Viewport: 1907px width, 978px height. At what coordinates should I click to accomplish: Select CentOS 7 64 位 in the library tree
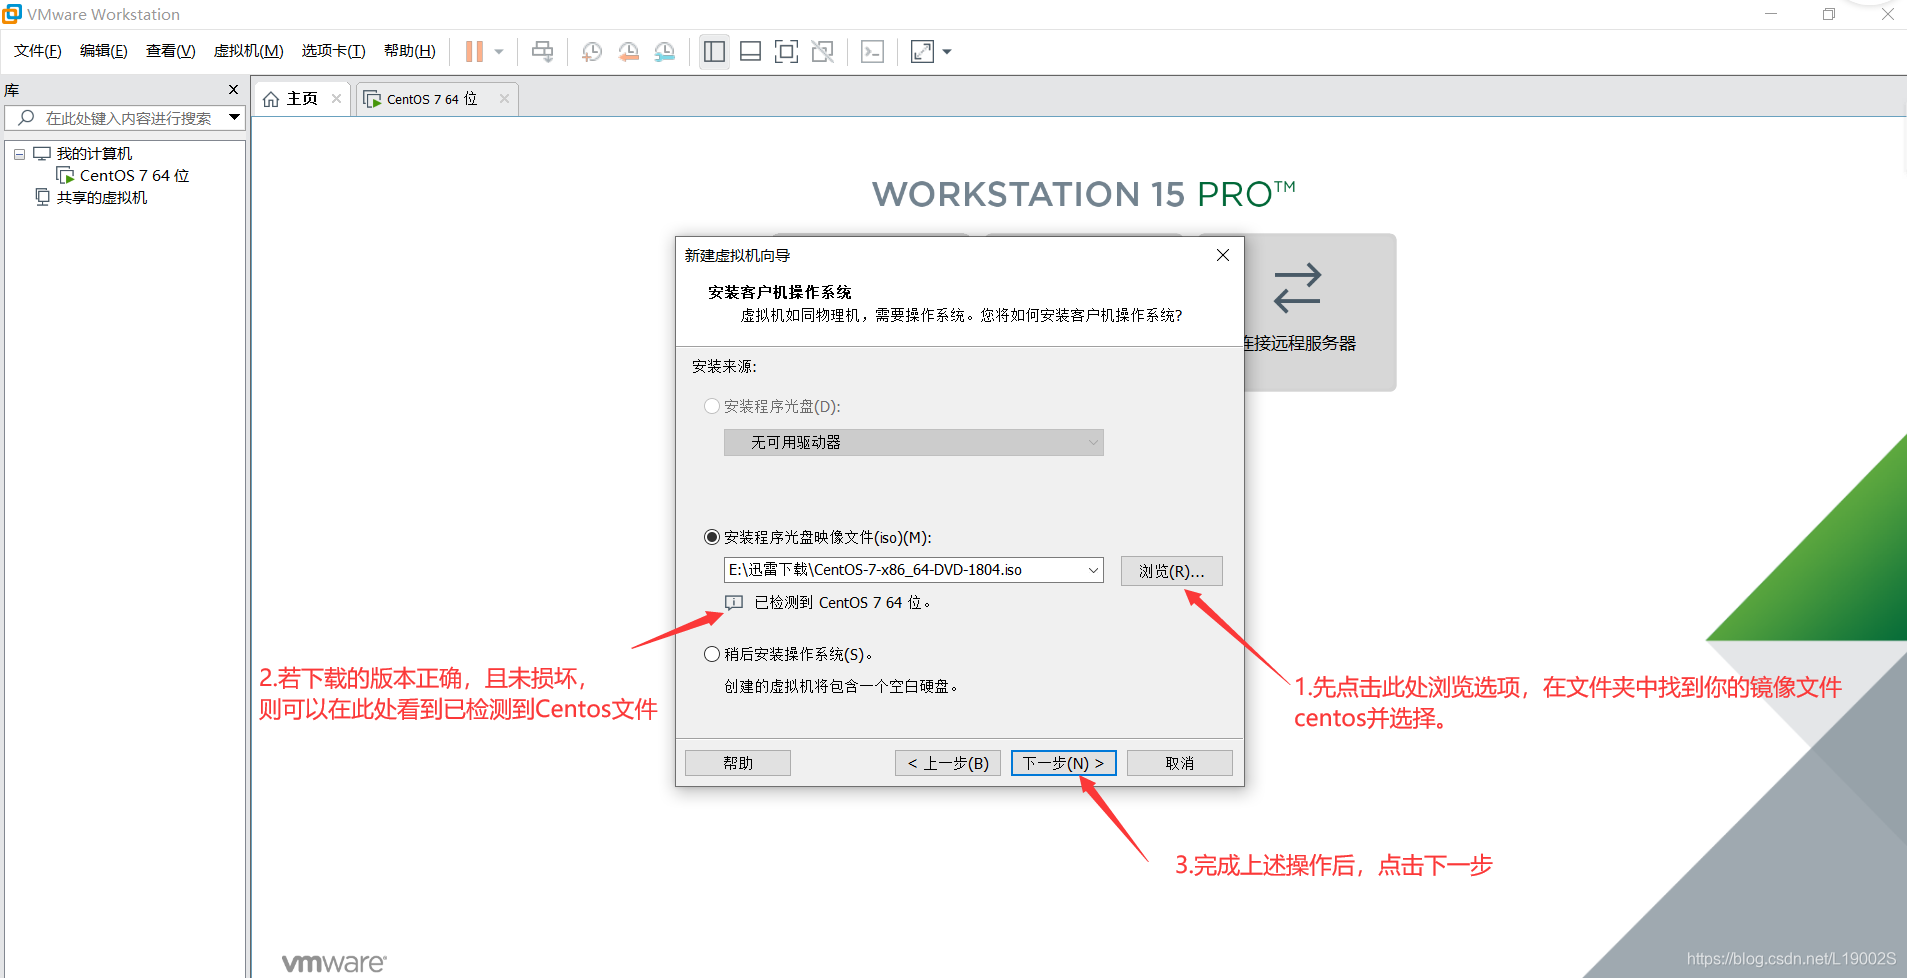pos(135,176)
